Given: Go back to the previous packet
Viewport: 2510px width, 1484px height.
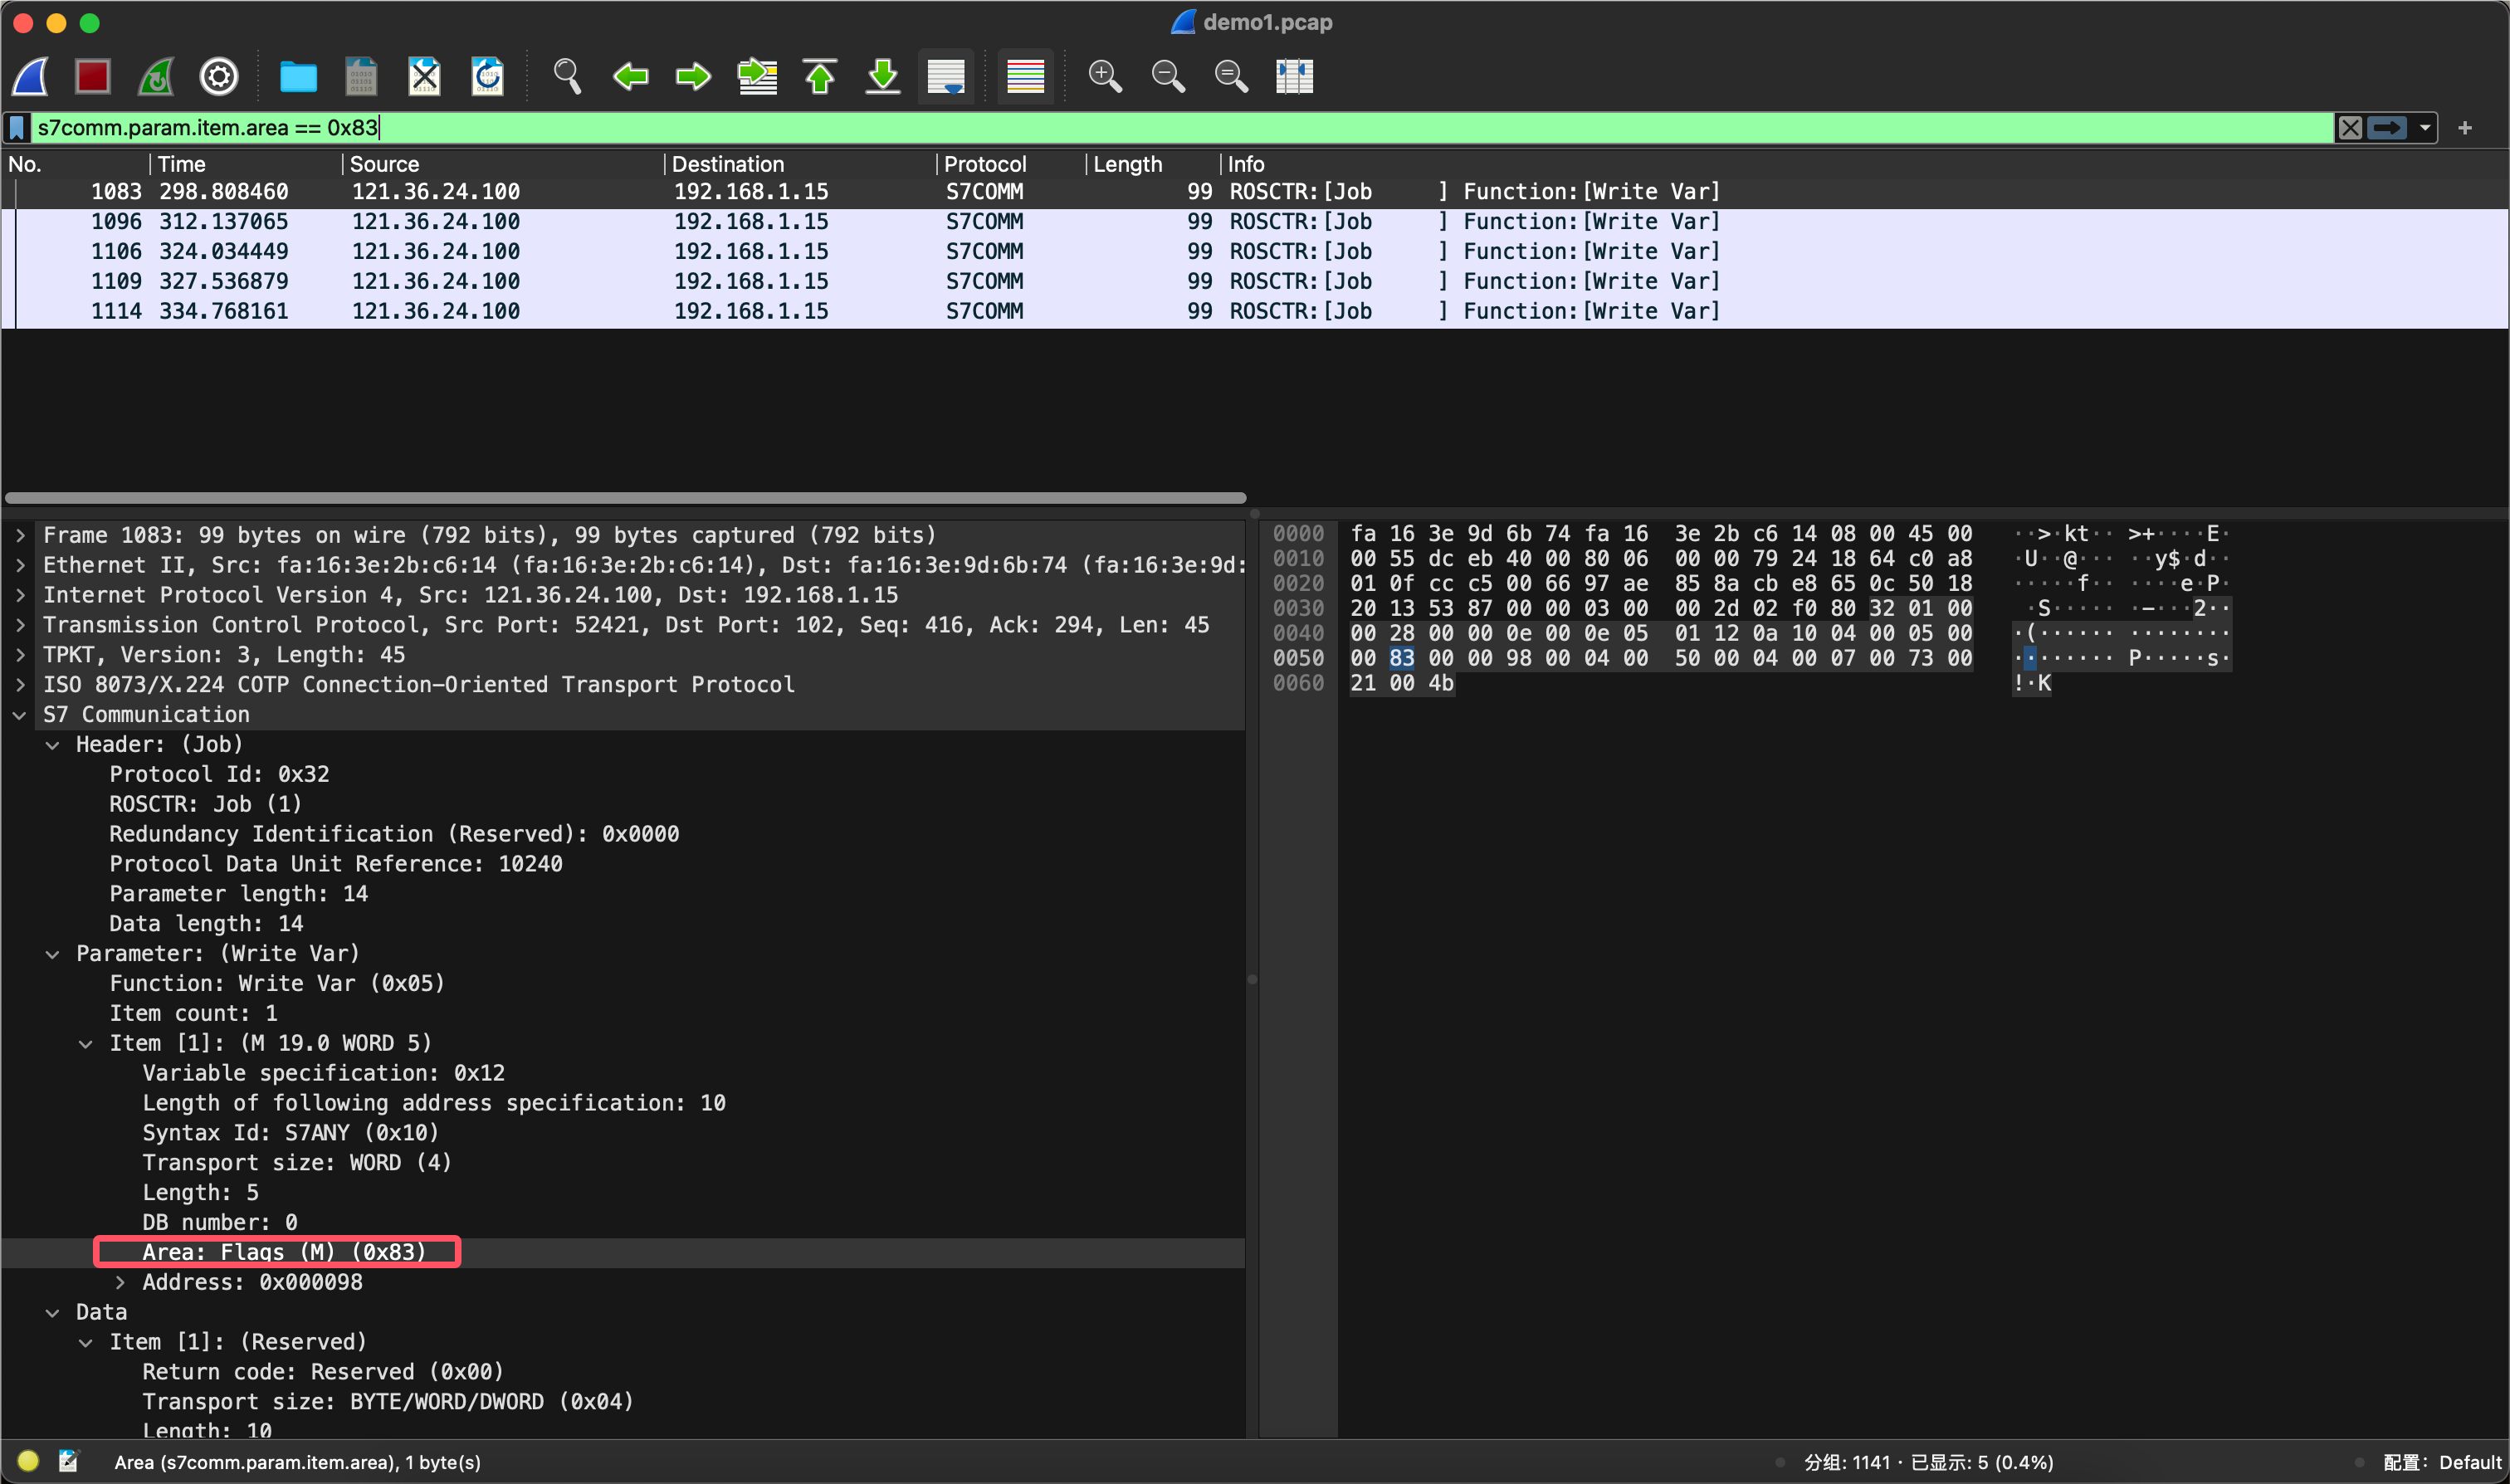Looking at the screenshot, I should [630, 76].
